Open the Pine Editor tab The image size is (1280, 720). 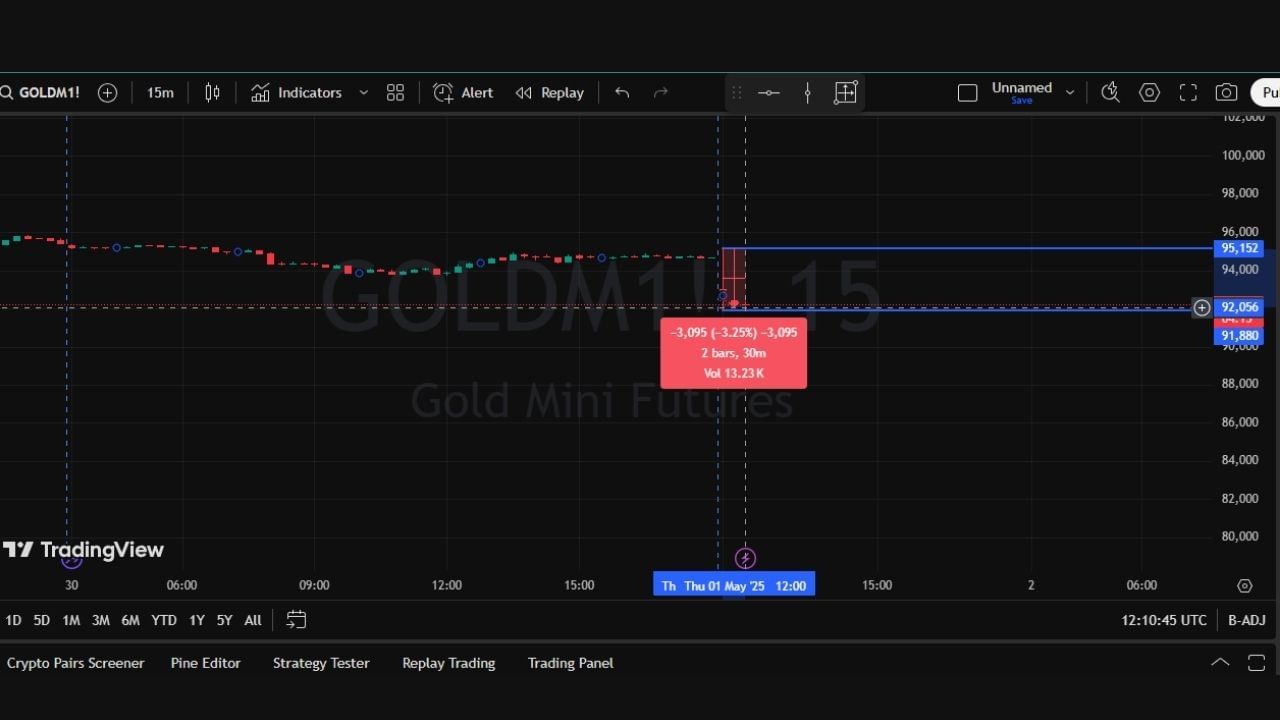point(206,663)
